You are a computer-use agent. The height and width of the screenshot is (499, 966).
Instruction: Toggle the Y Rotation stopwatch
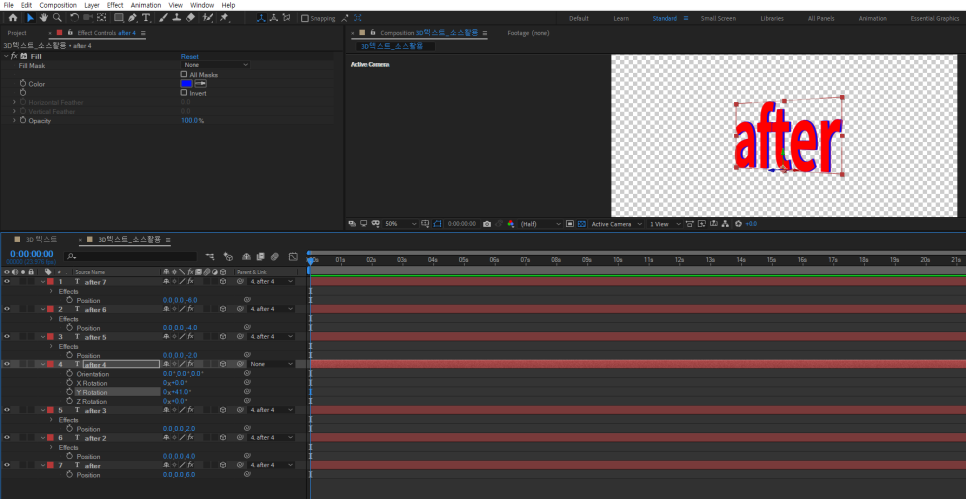70,392
